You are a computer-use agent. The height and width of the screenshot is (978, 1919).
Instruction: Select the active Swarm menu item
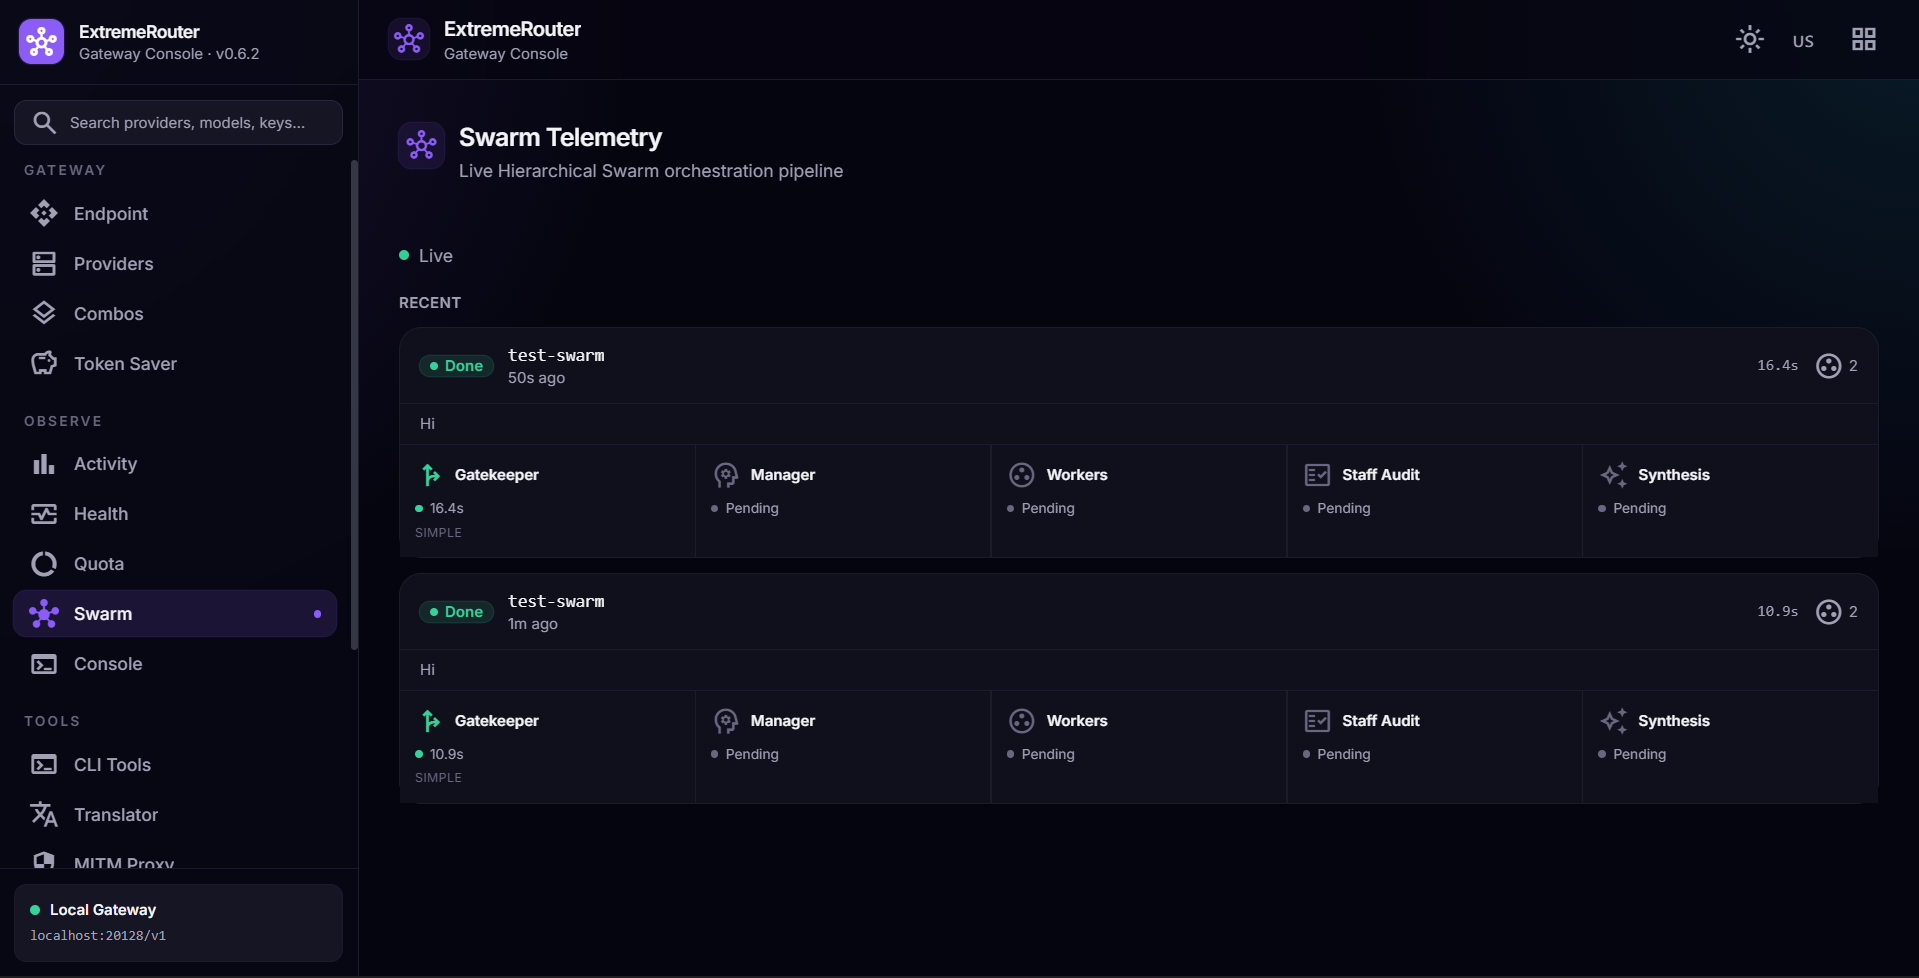(175, 613)
